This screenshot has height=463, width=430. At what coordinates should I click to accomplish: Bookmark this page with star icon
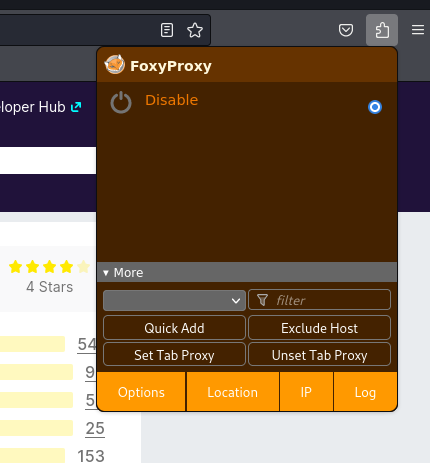pos(195,30)
